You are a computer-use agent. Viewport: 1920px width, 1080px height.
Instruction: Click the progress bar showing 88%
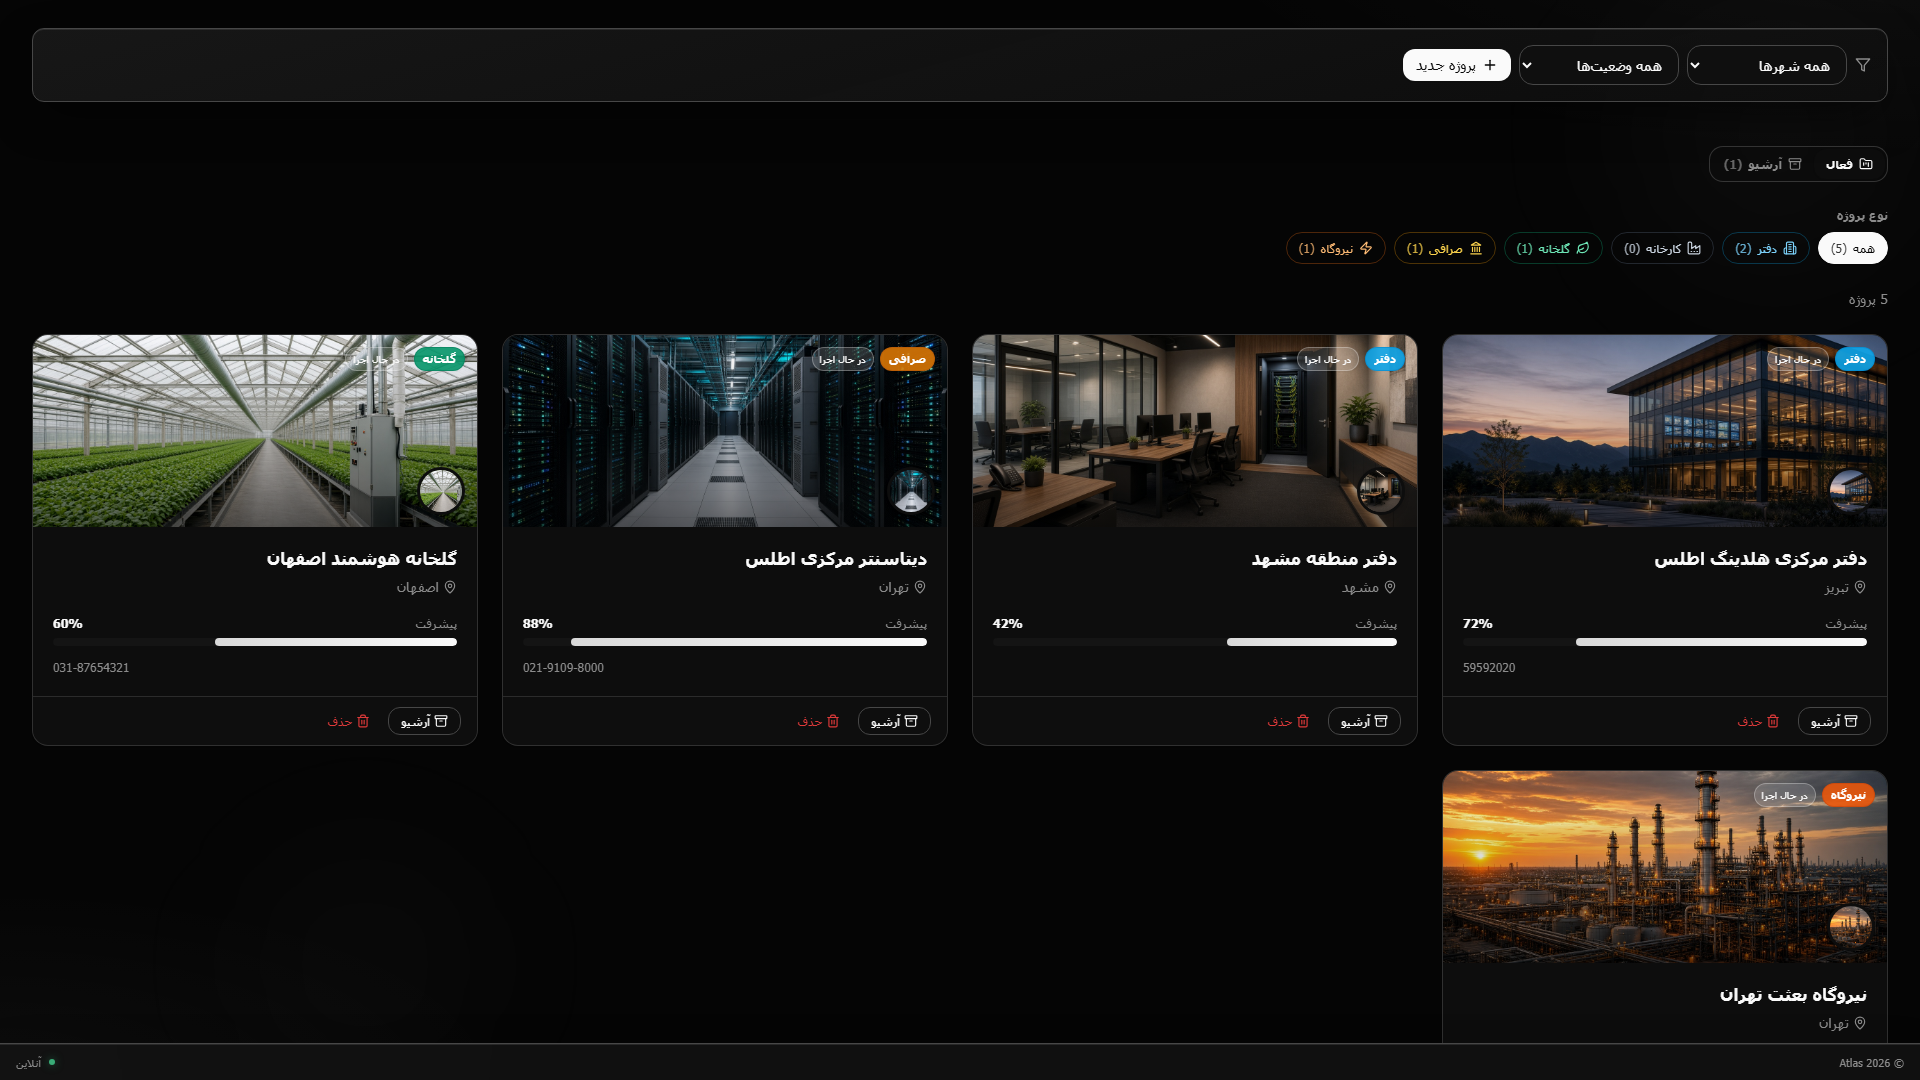[725, 642]
